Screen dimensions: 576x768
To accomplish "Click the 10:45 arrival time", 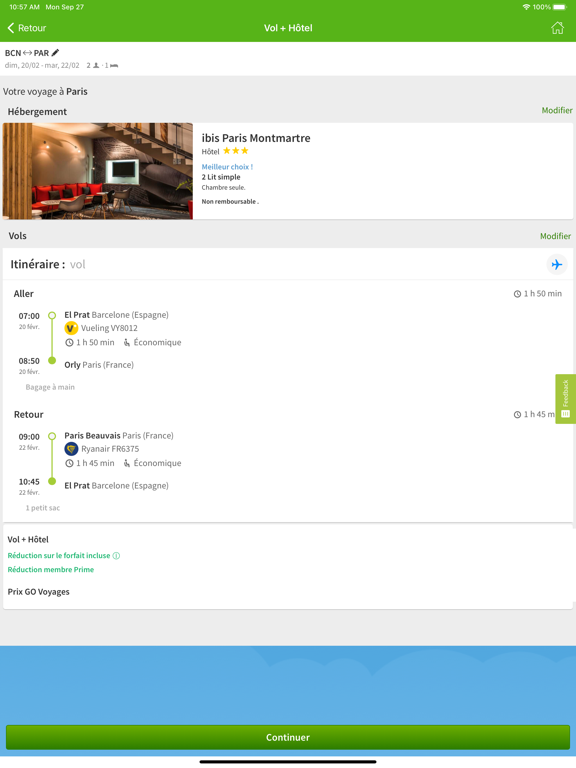I will tap(29, 481).
